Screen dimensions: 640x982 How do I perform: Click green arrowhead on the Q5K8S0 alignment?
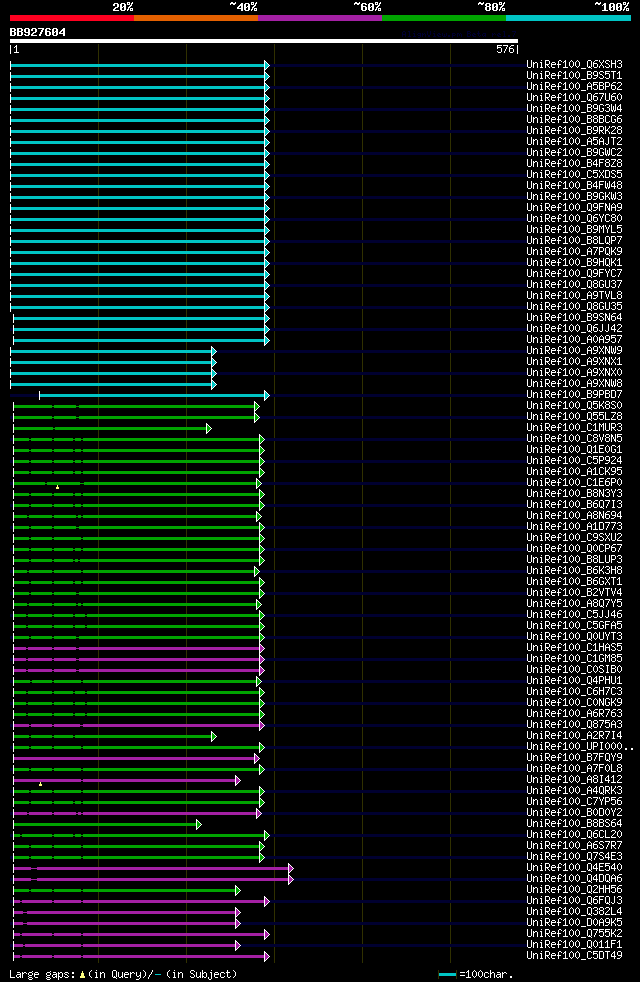(x=257, y=406)
